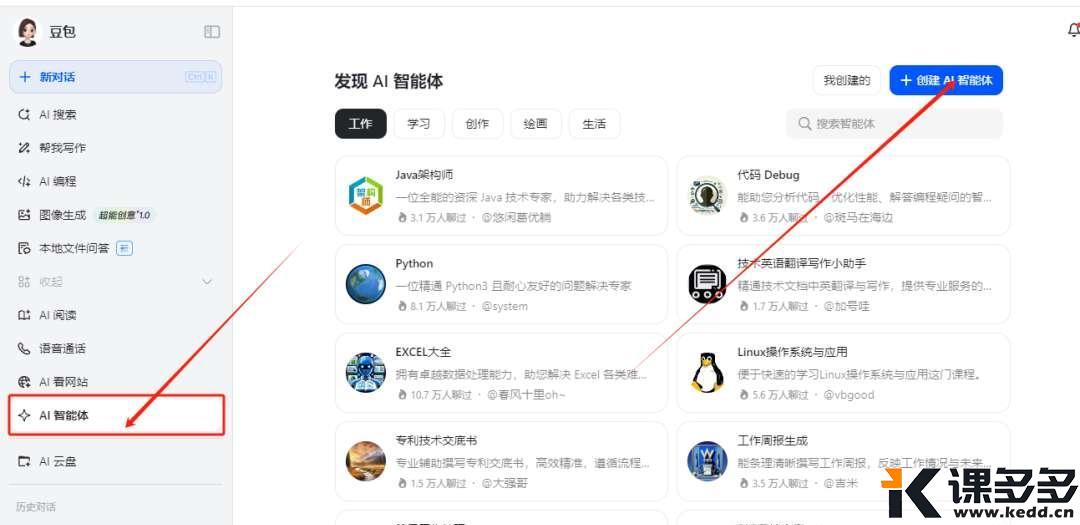Open the Java架构师 agent card

pyautogui.click(x=501, y=196)
